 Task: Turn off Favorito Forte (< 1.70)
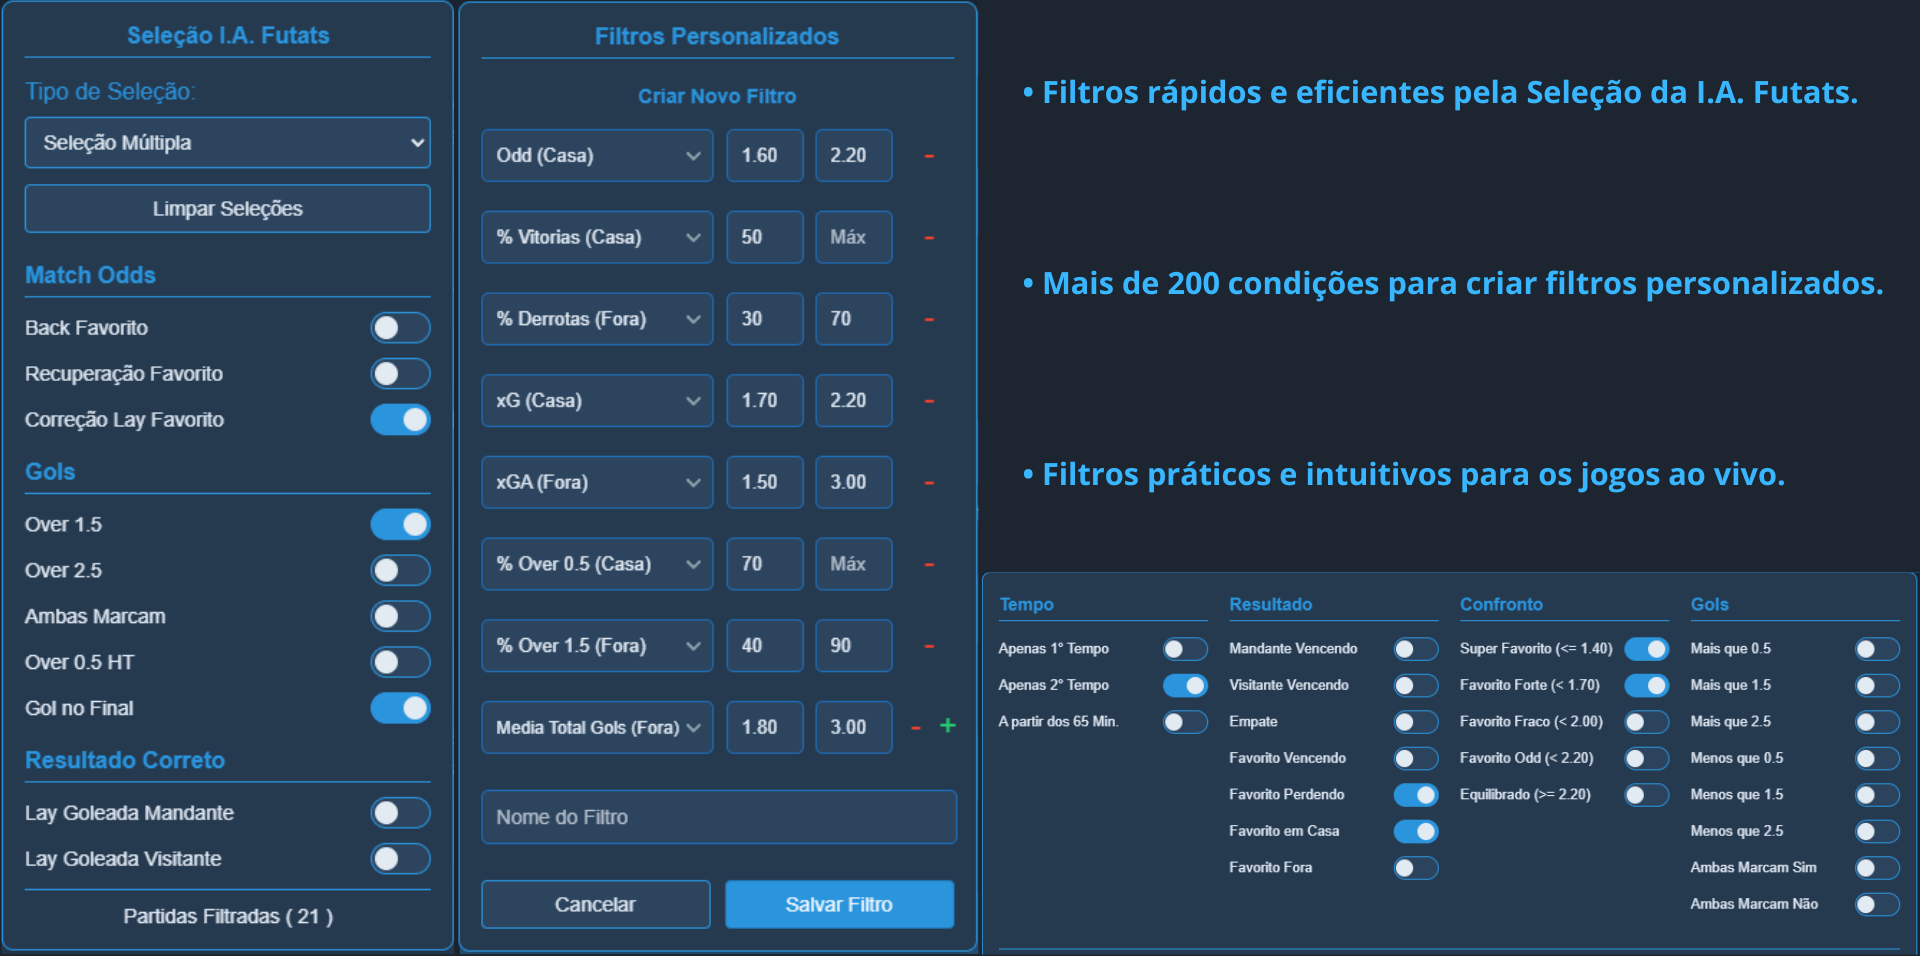click(1647, 686)
